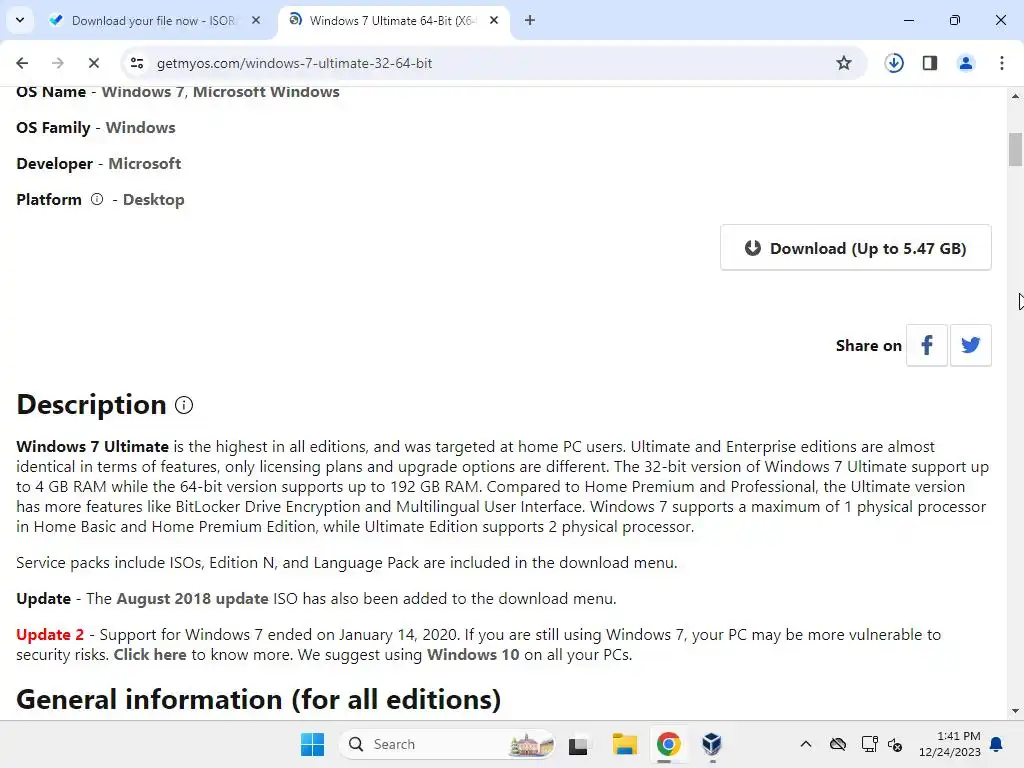This screenshot has height=768, width=1024.
Task: Open the network tray icon
Action: (x=869, y=744)
